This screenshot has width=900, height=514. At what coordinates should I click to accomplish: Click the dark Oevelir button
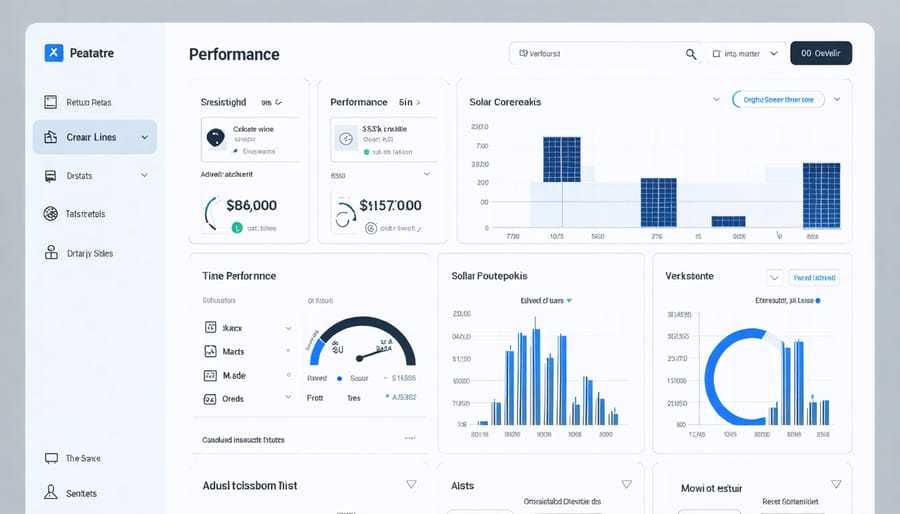(820, 54)
